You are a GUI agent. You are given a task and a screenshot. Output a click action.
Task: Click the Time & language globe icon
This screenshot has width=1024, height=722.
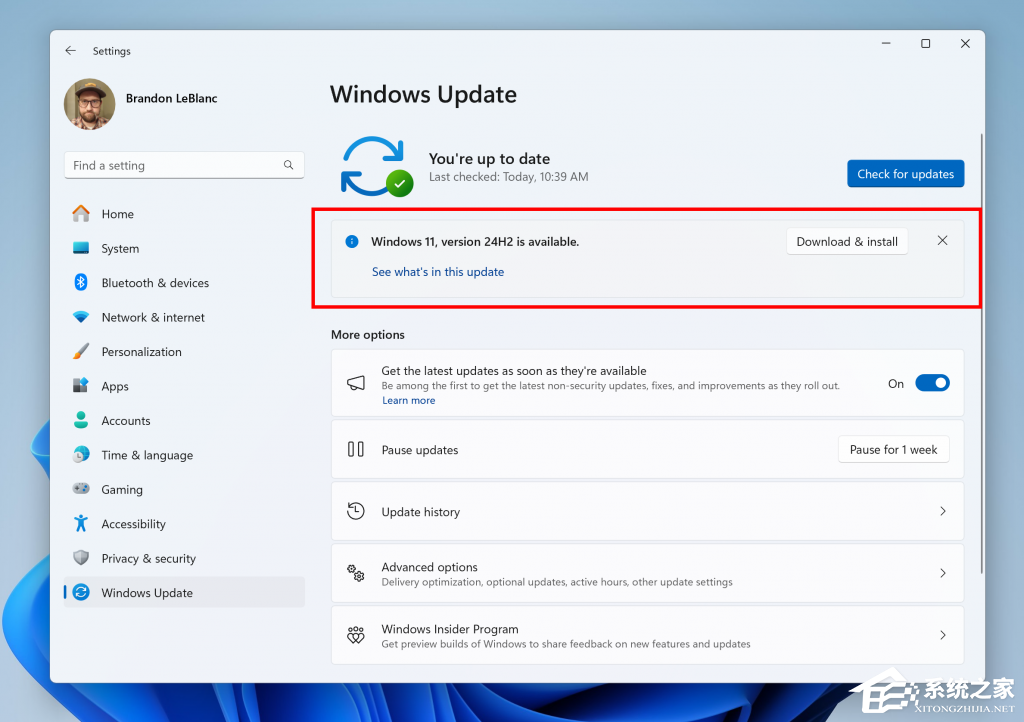[x=81, y=454]
